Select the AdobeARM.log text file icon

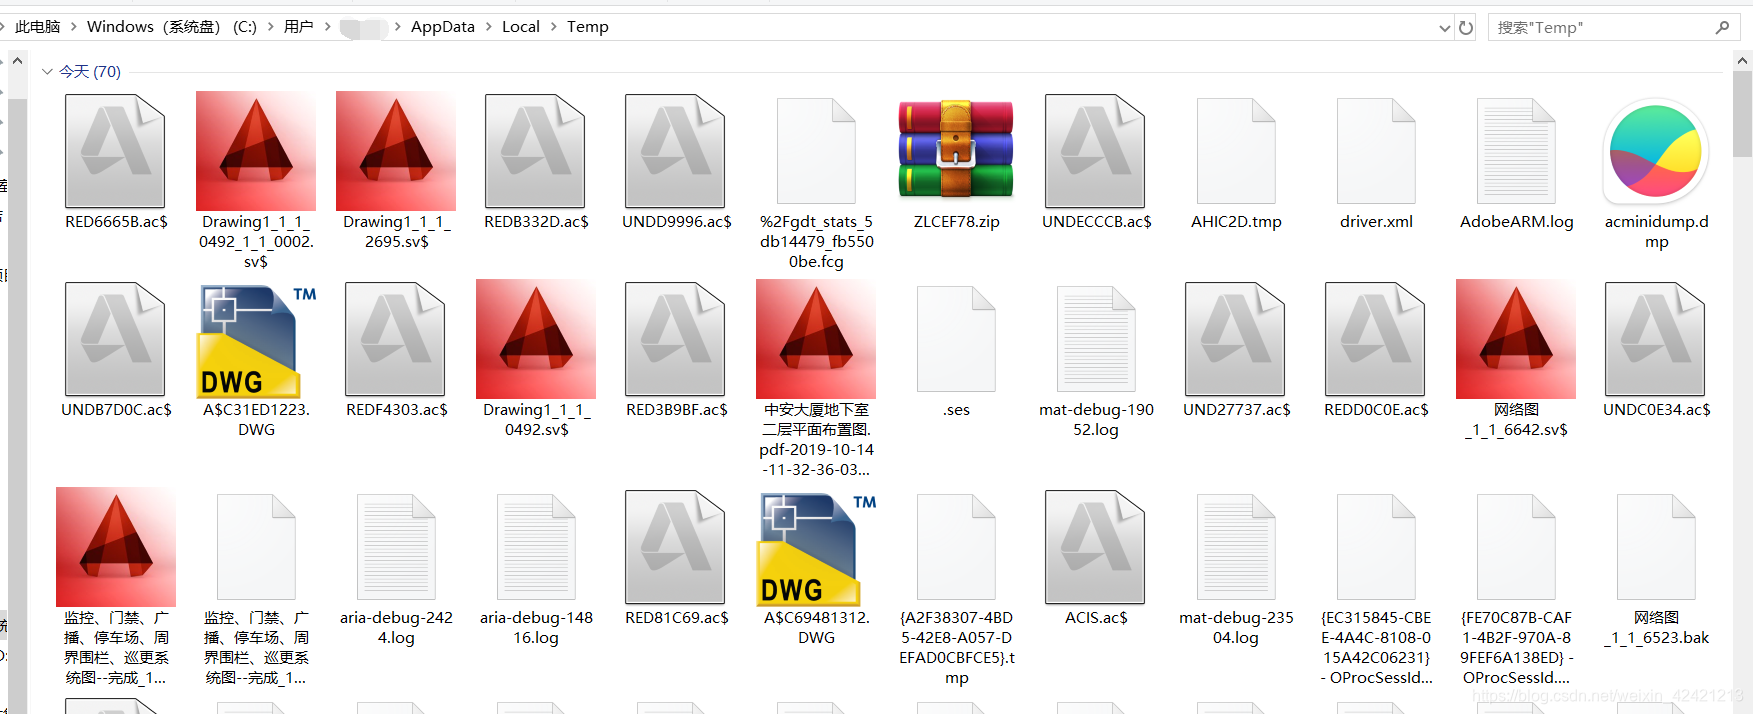click(x=1516, y=151)
